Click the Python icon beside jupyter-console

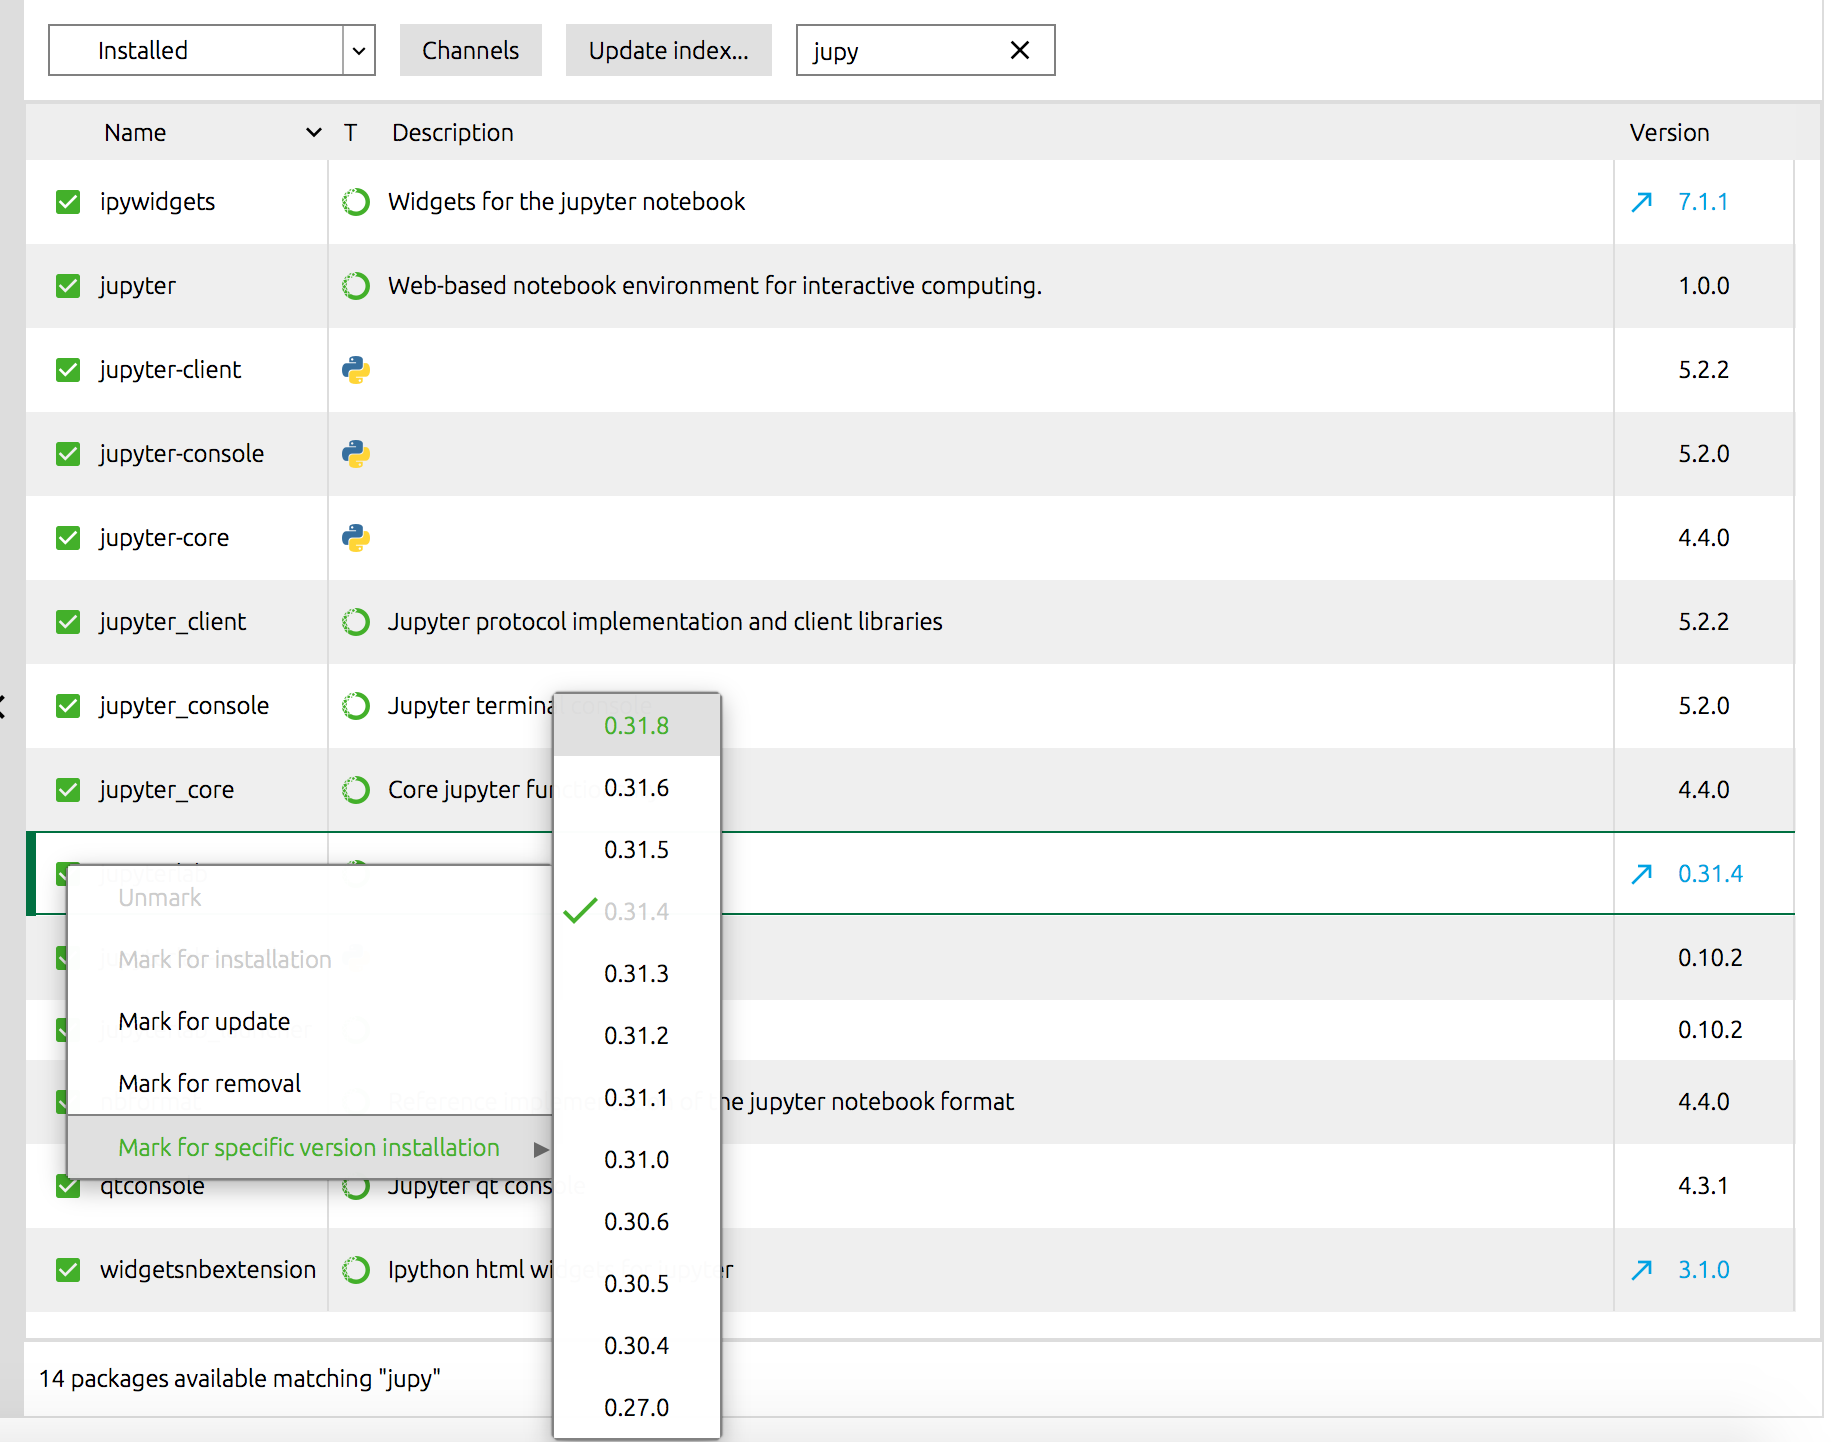[356, 453]
